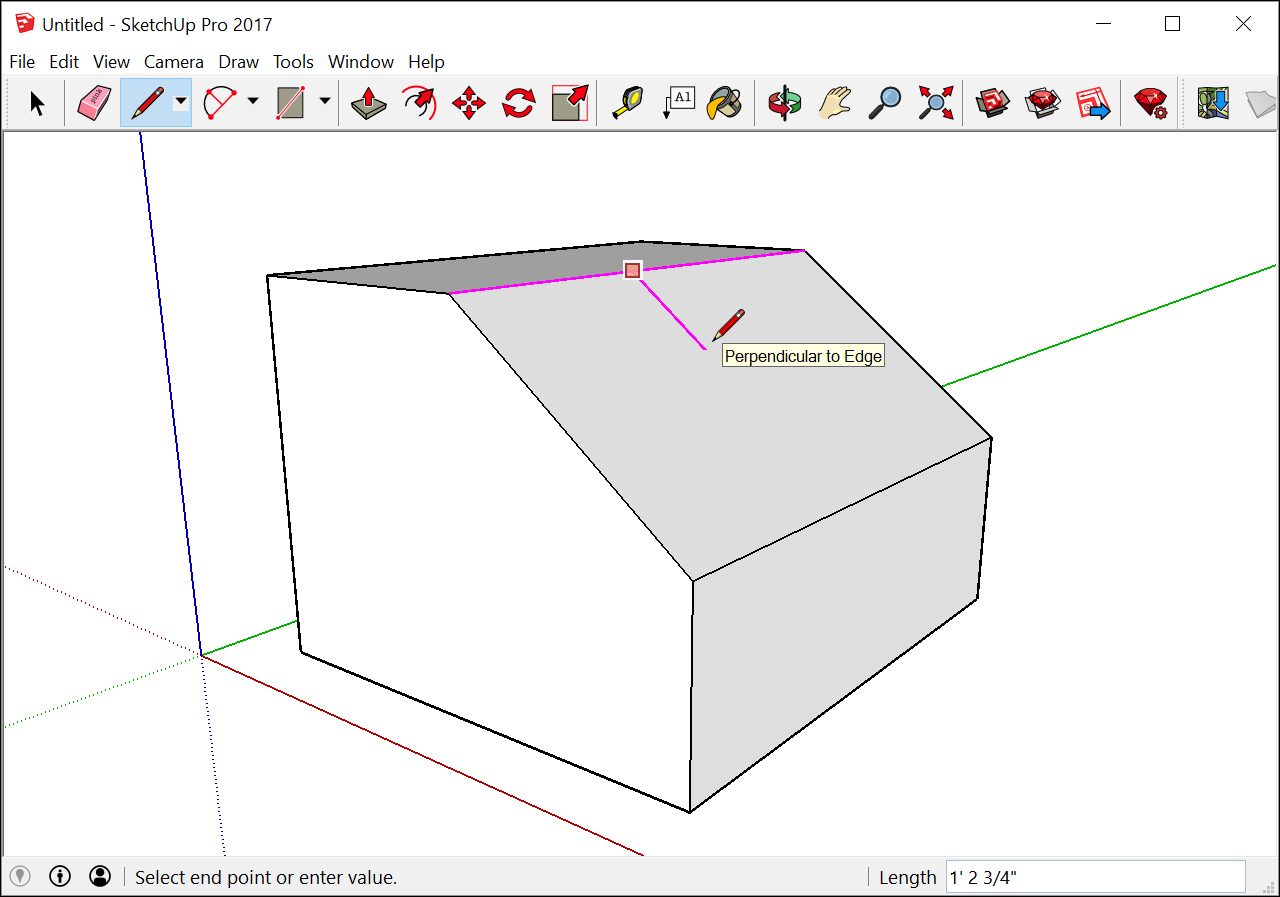This screenshot has height=897, width=1280.
Task: Select the Move tool
Action: (468, 102)
